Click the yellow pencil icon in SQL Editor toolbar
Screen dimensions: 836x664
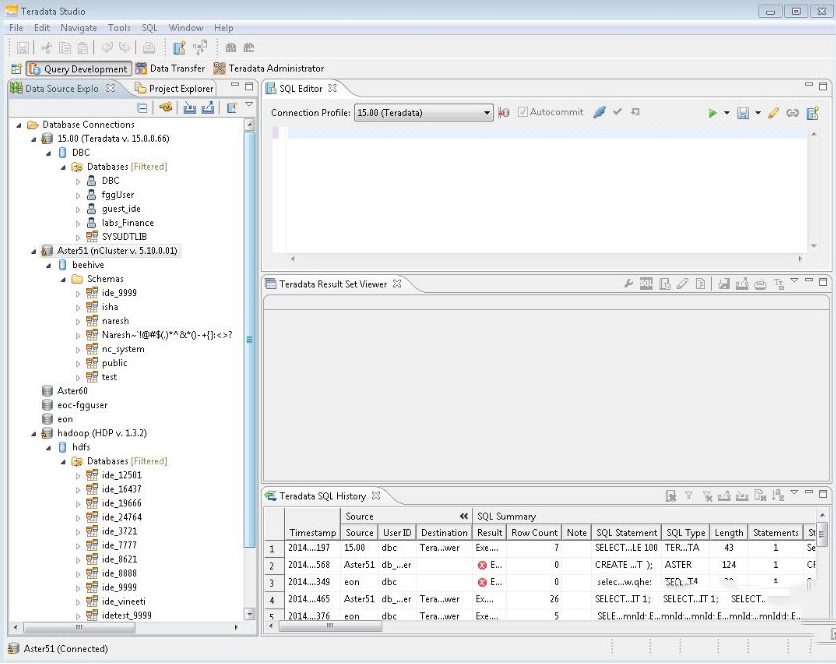point(773,113)
